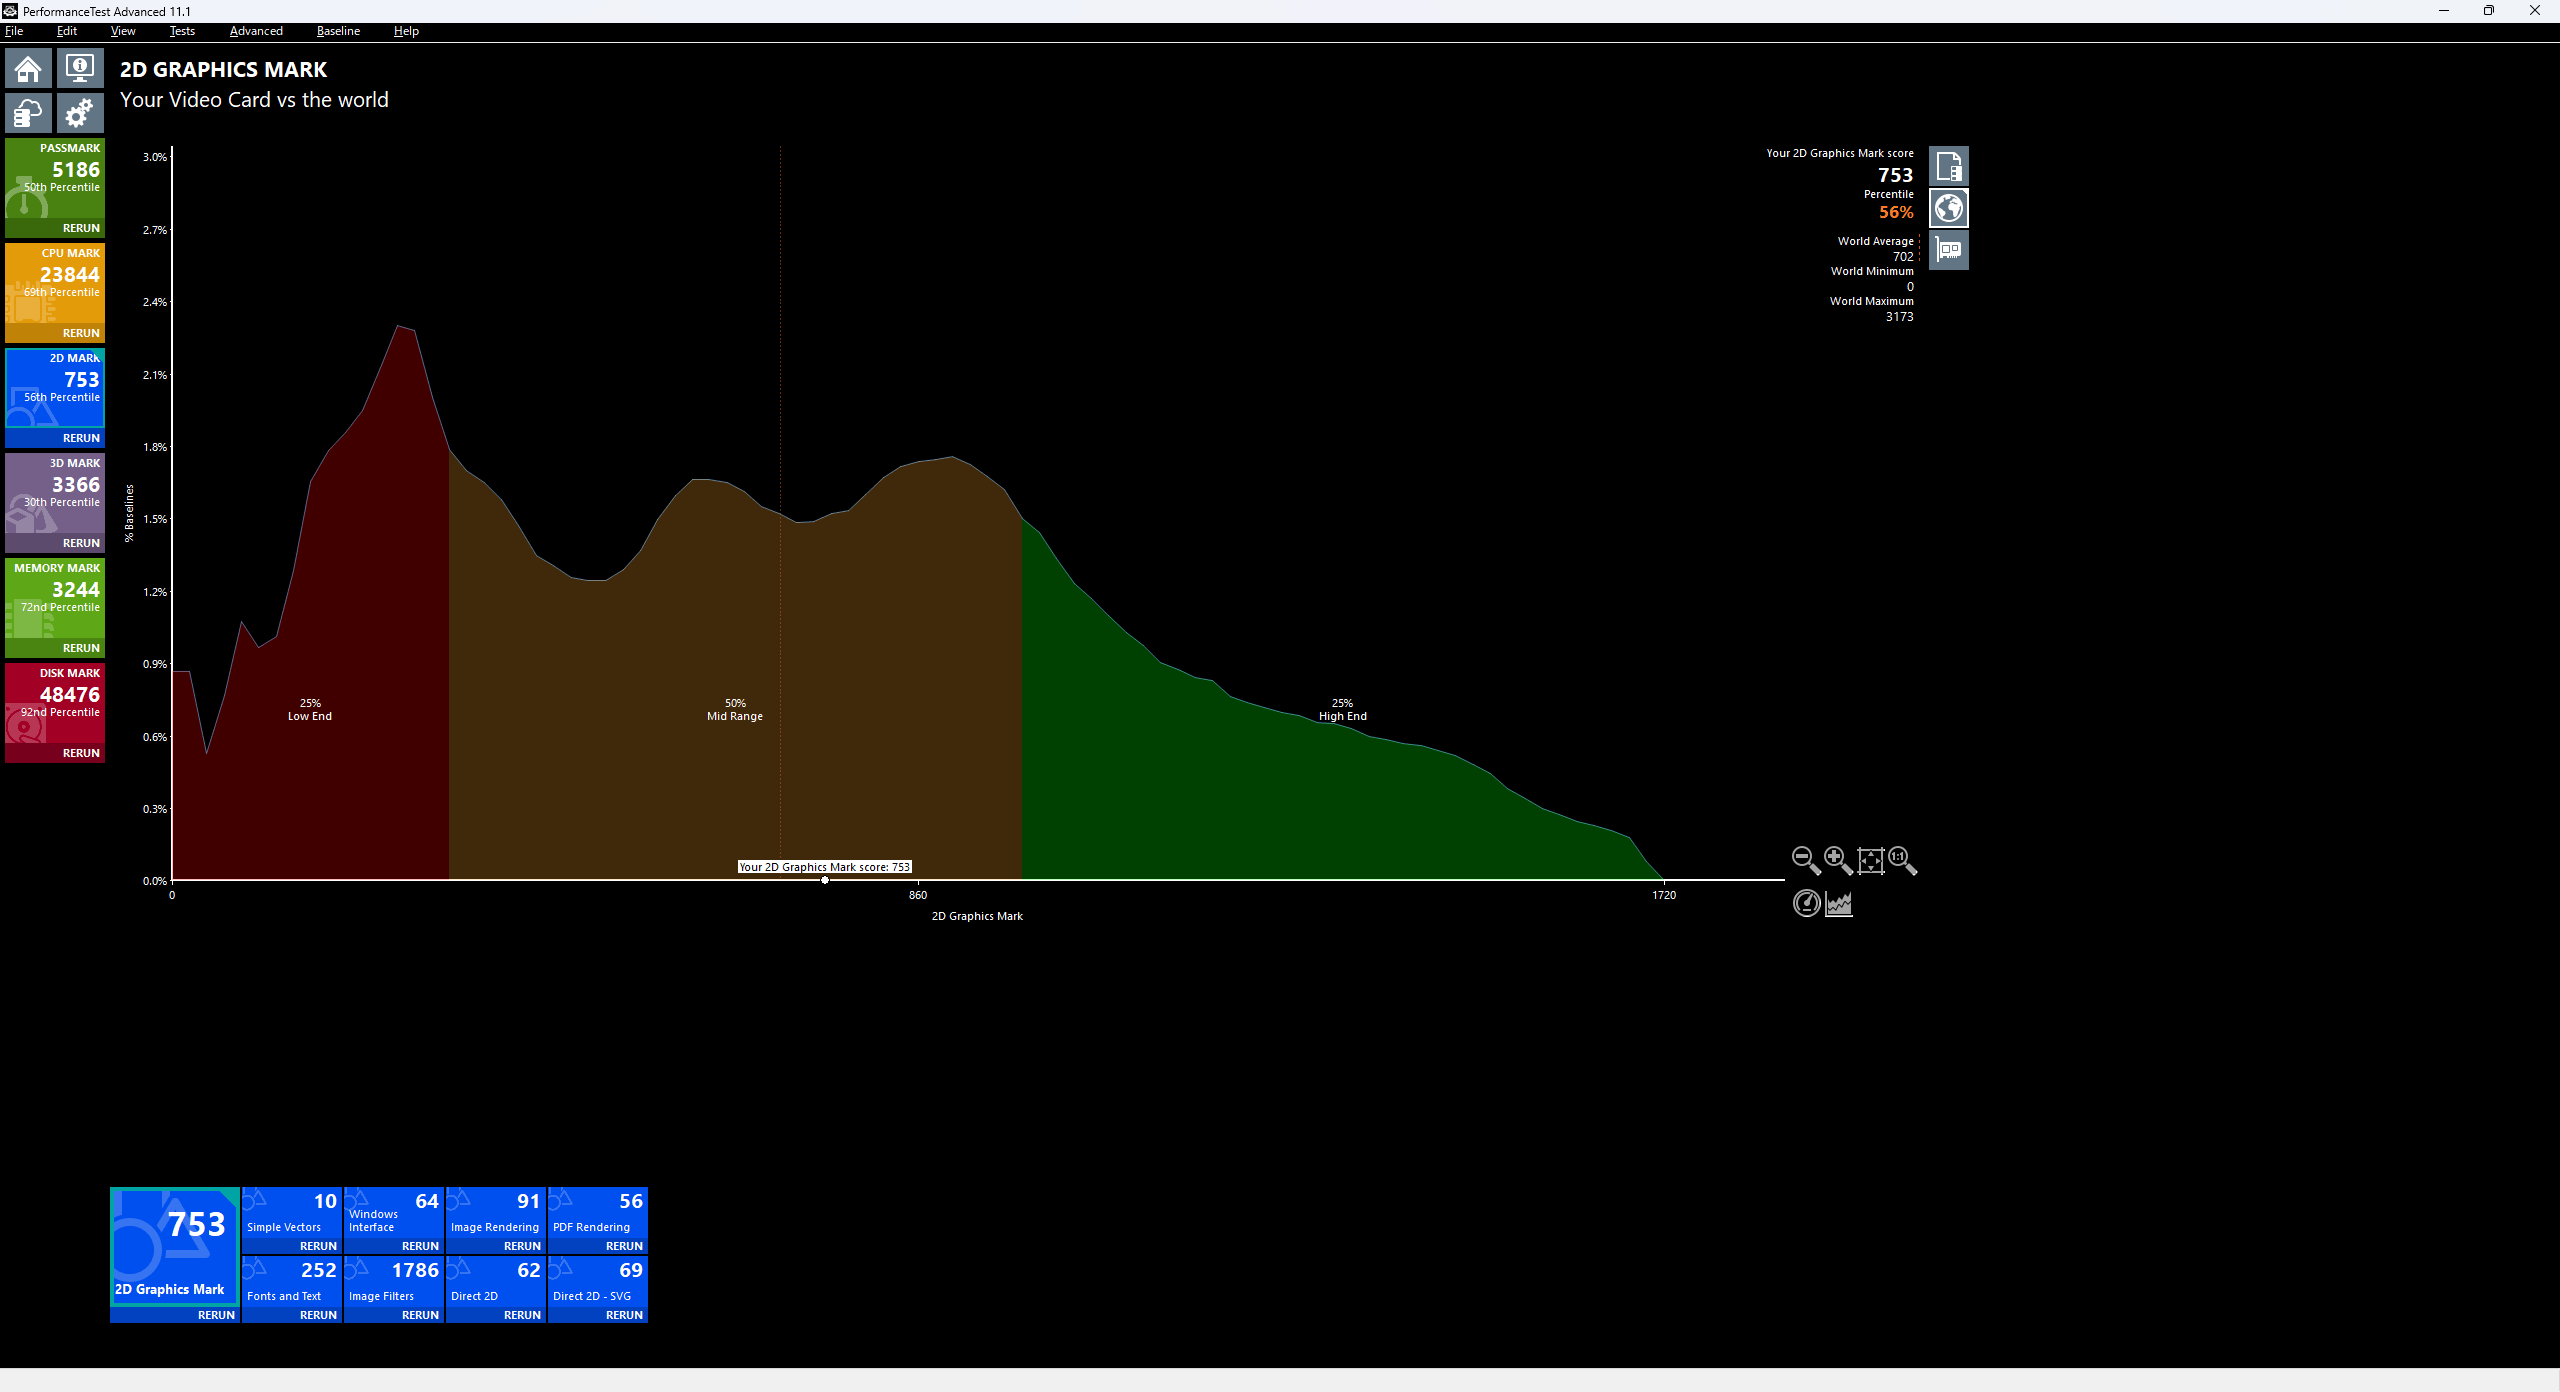Click the score marker on chart axis
The image size is (2560, 1392).
click(825, 880)
